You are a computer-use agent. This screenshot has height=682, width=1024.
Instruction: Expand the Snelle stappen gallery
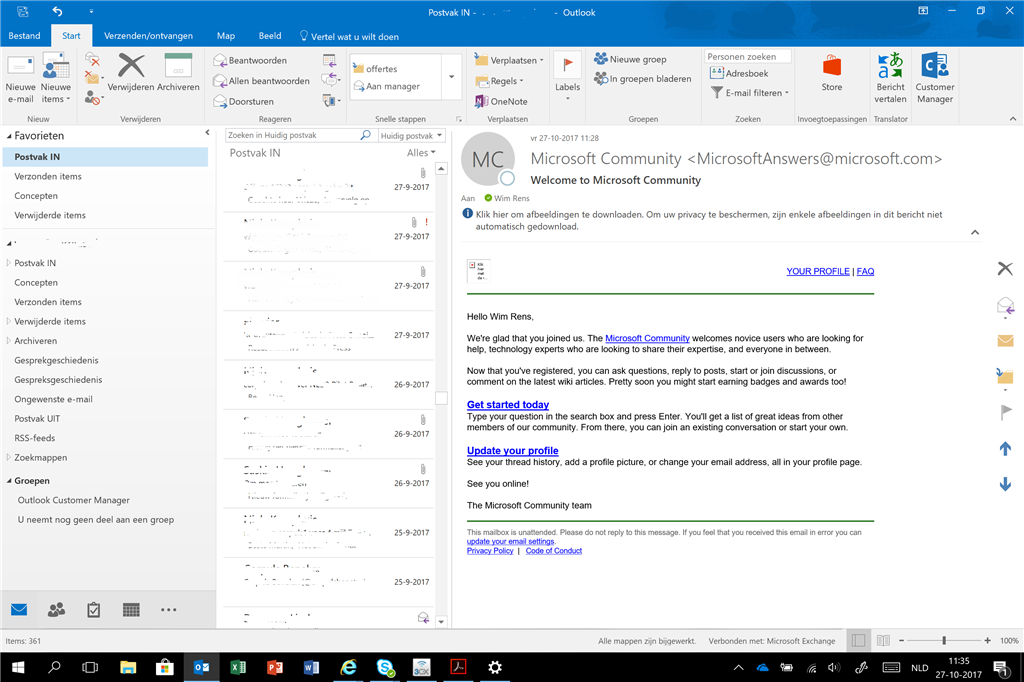coord(452,77)
